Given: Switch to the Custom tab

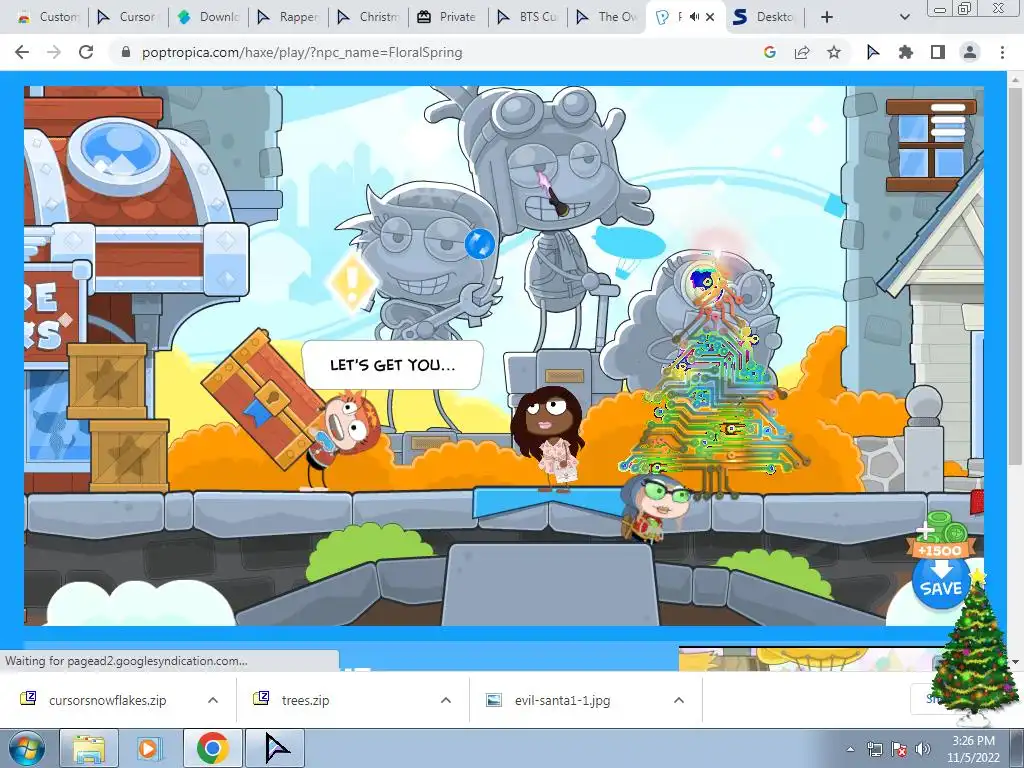Looking at the screenshot, I should tap(47, 17).
